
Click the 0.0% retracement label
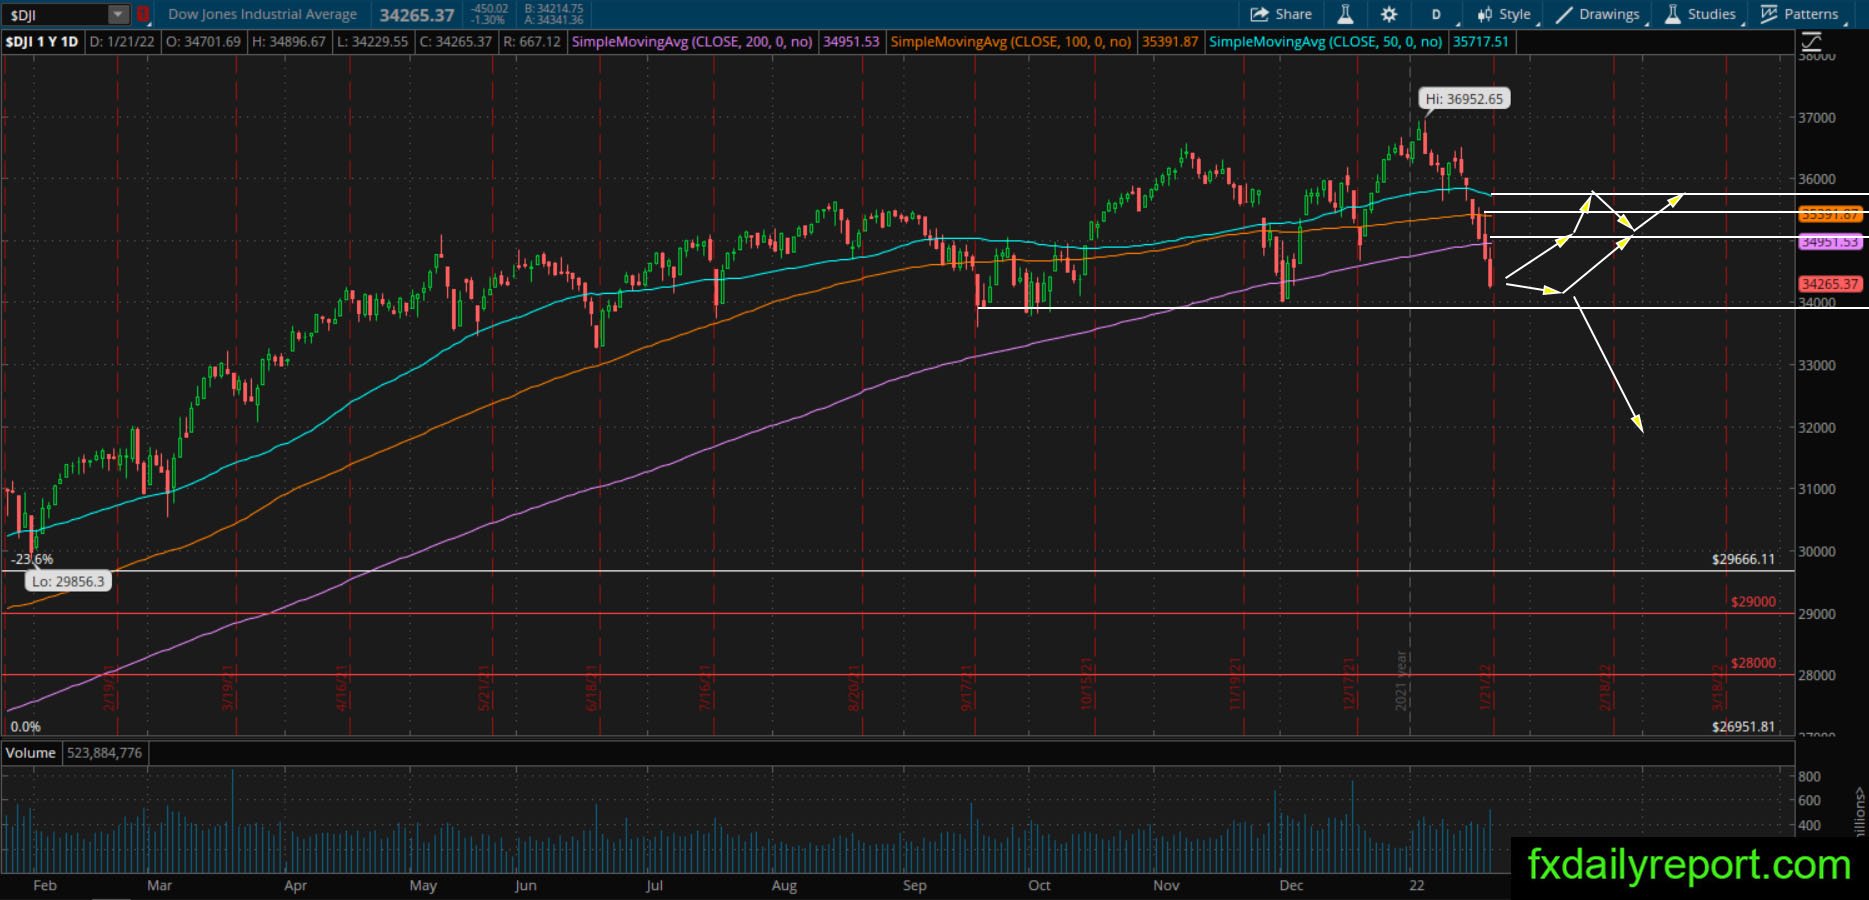pyautogui.click(x=25, y=727)
